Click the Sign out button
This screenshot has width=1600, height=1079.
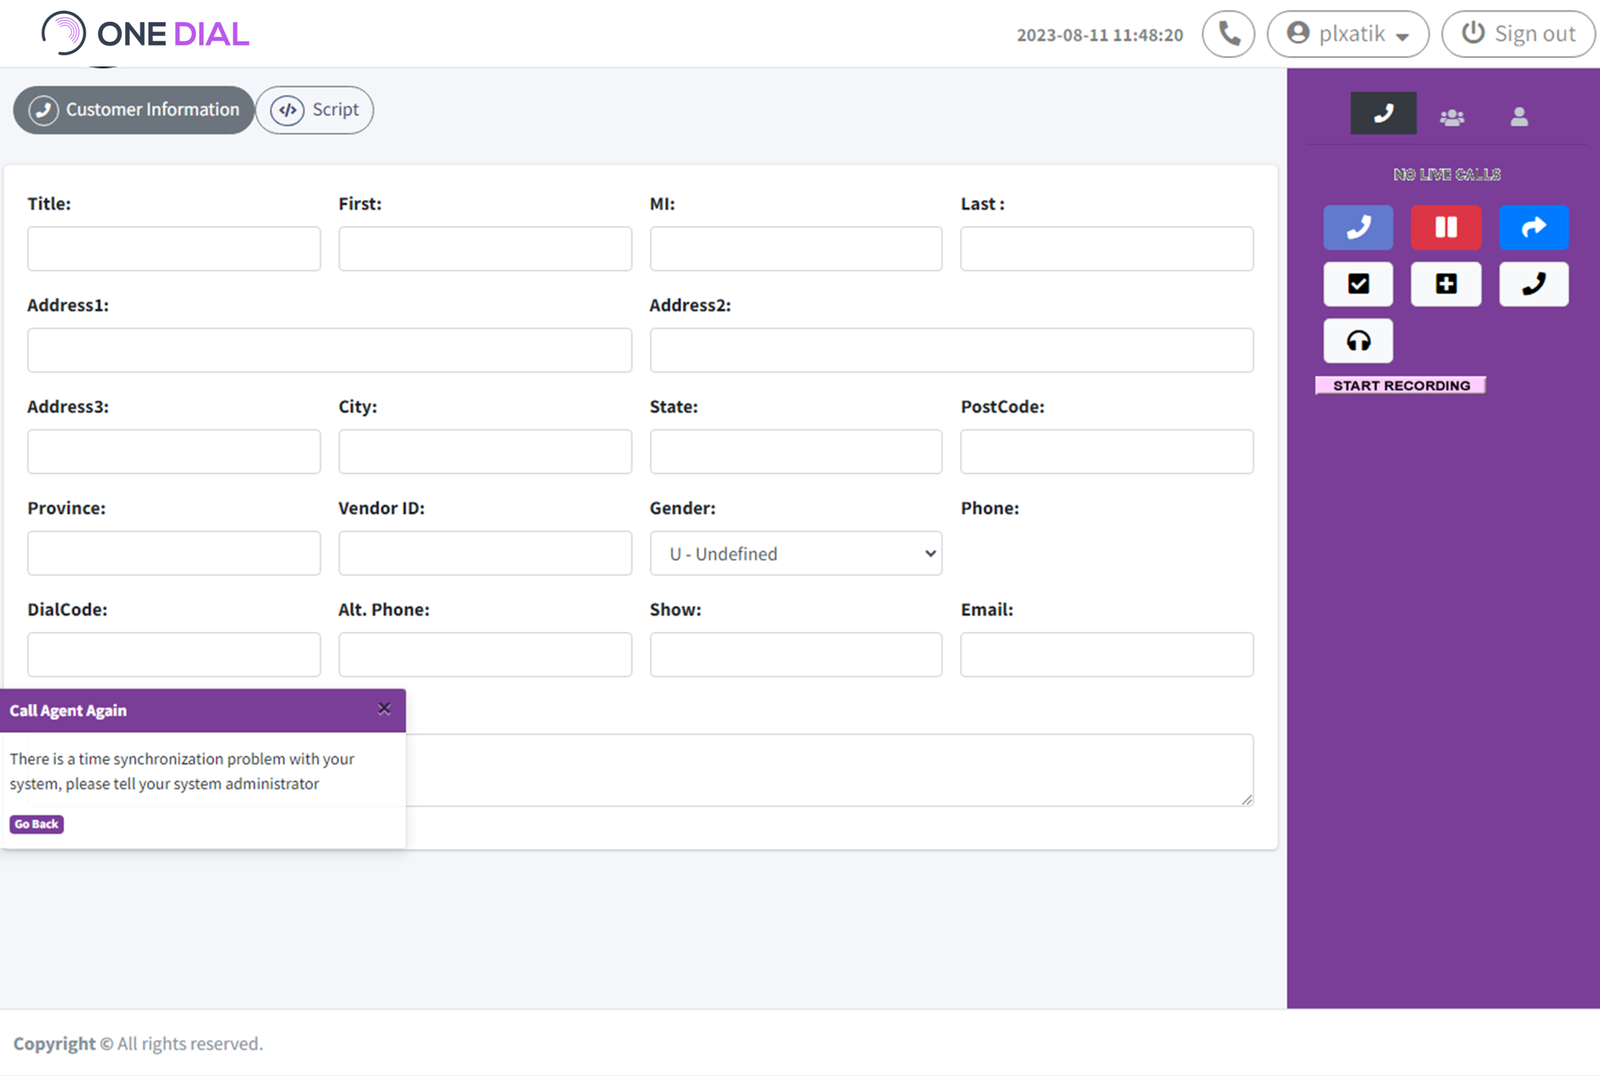[x=1518, y=33]
